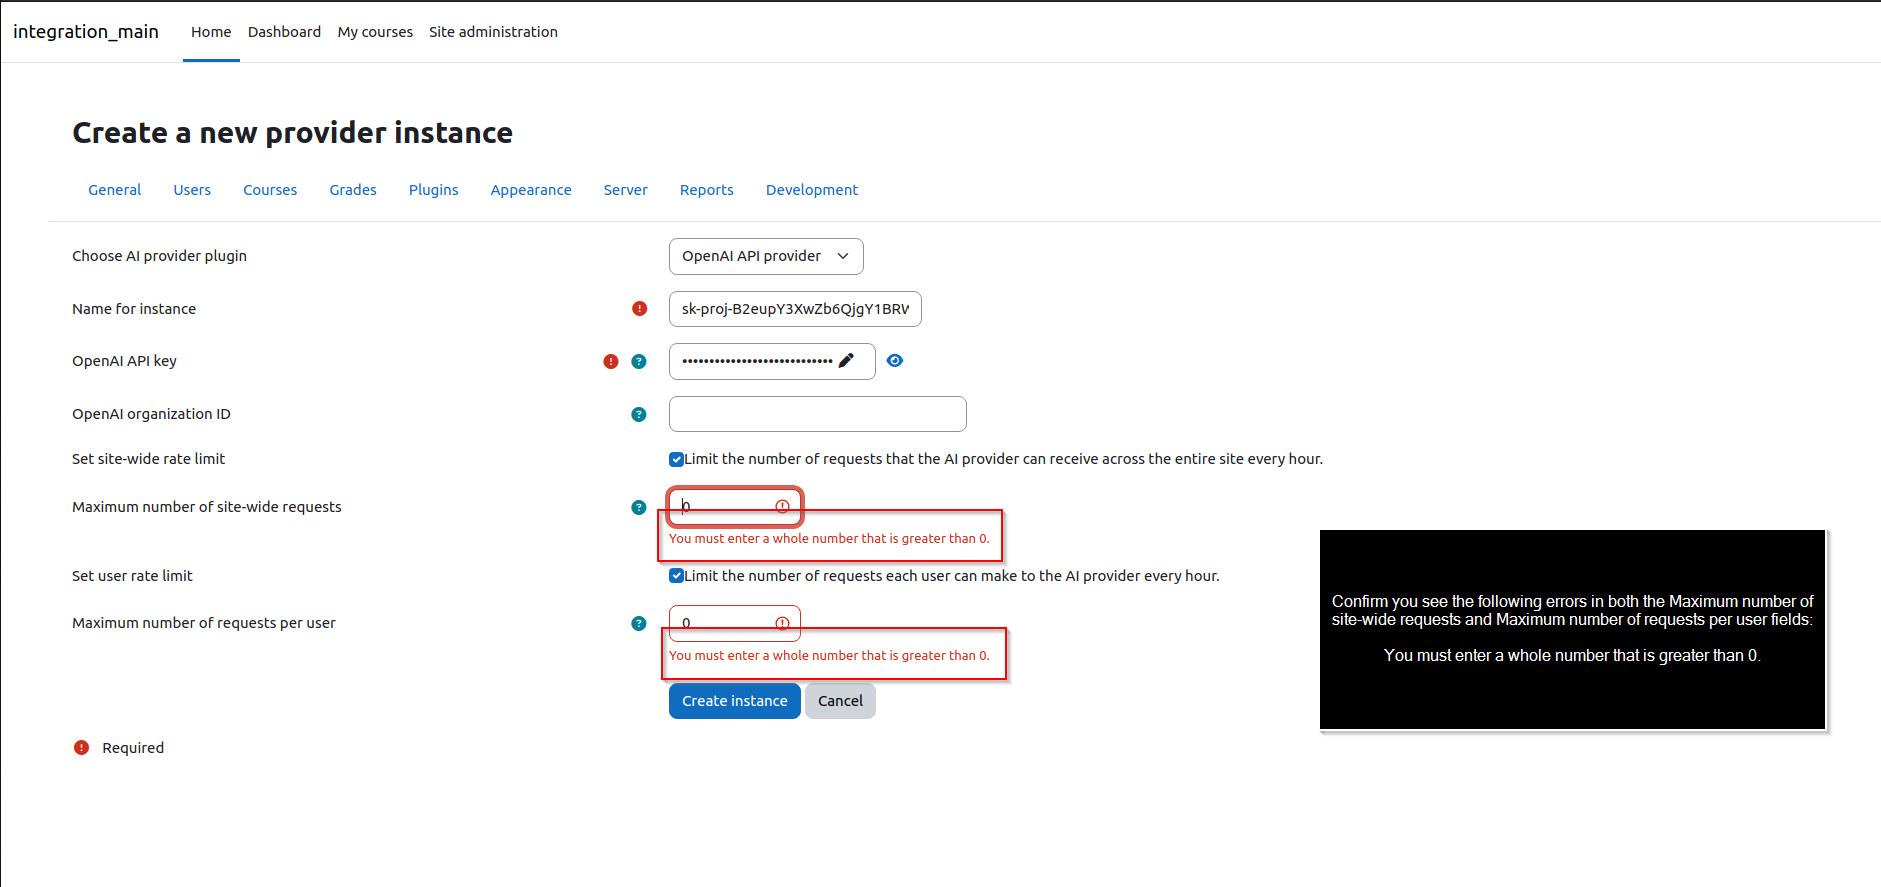Focus Maximum number of site-wide requests field

[735, 507]
